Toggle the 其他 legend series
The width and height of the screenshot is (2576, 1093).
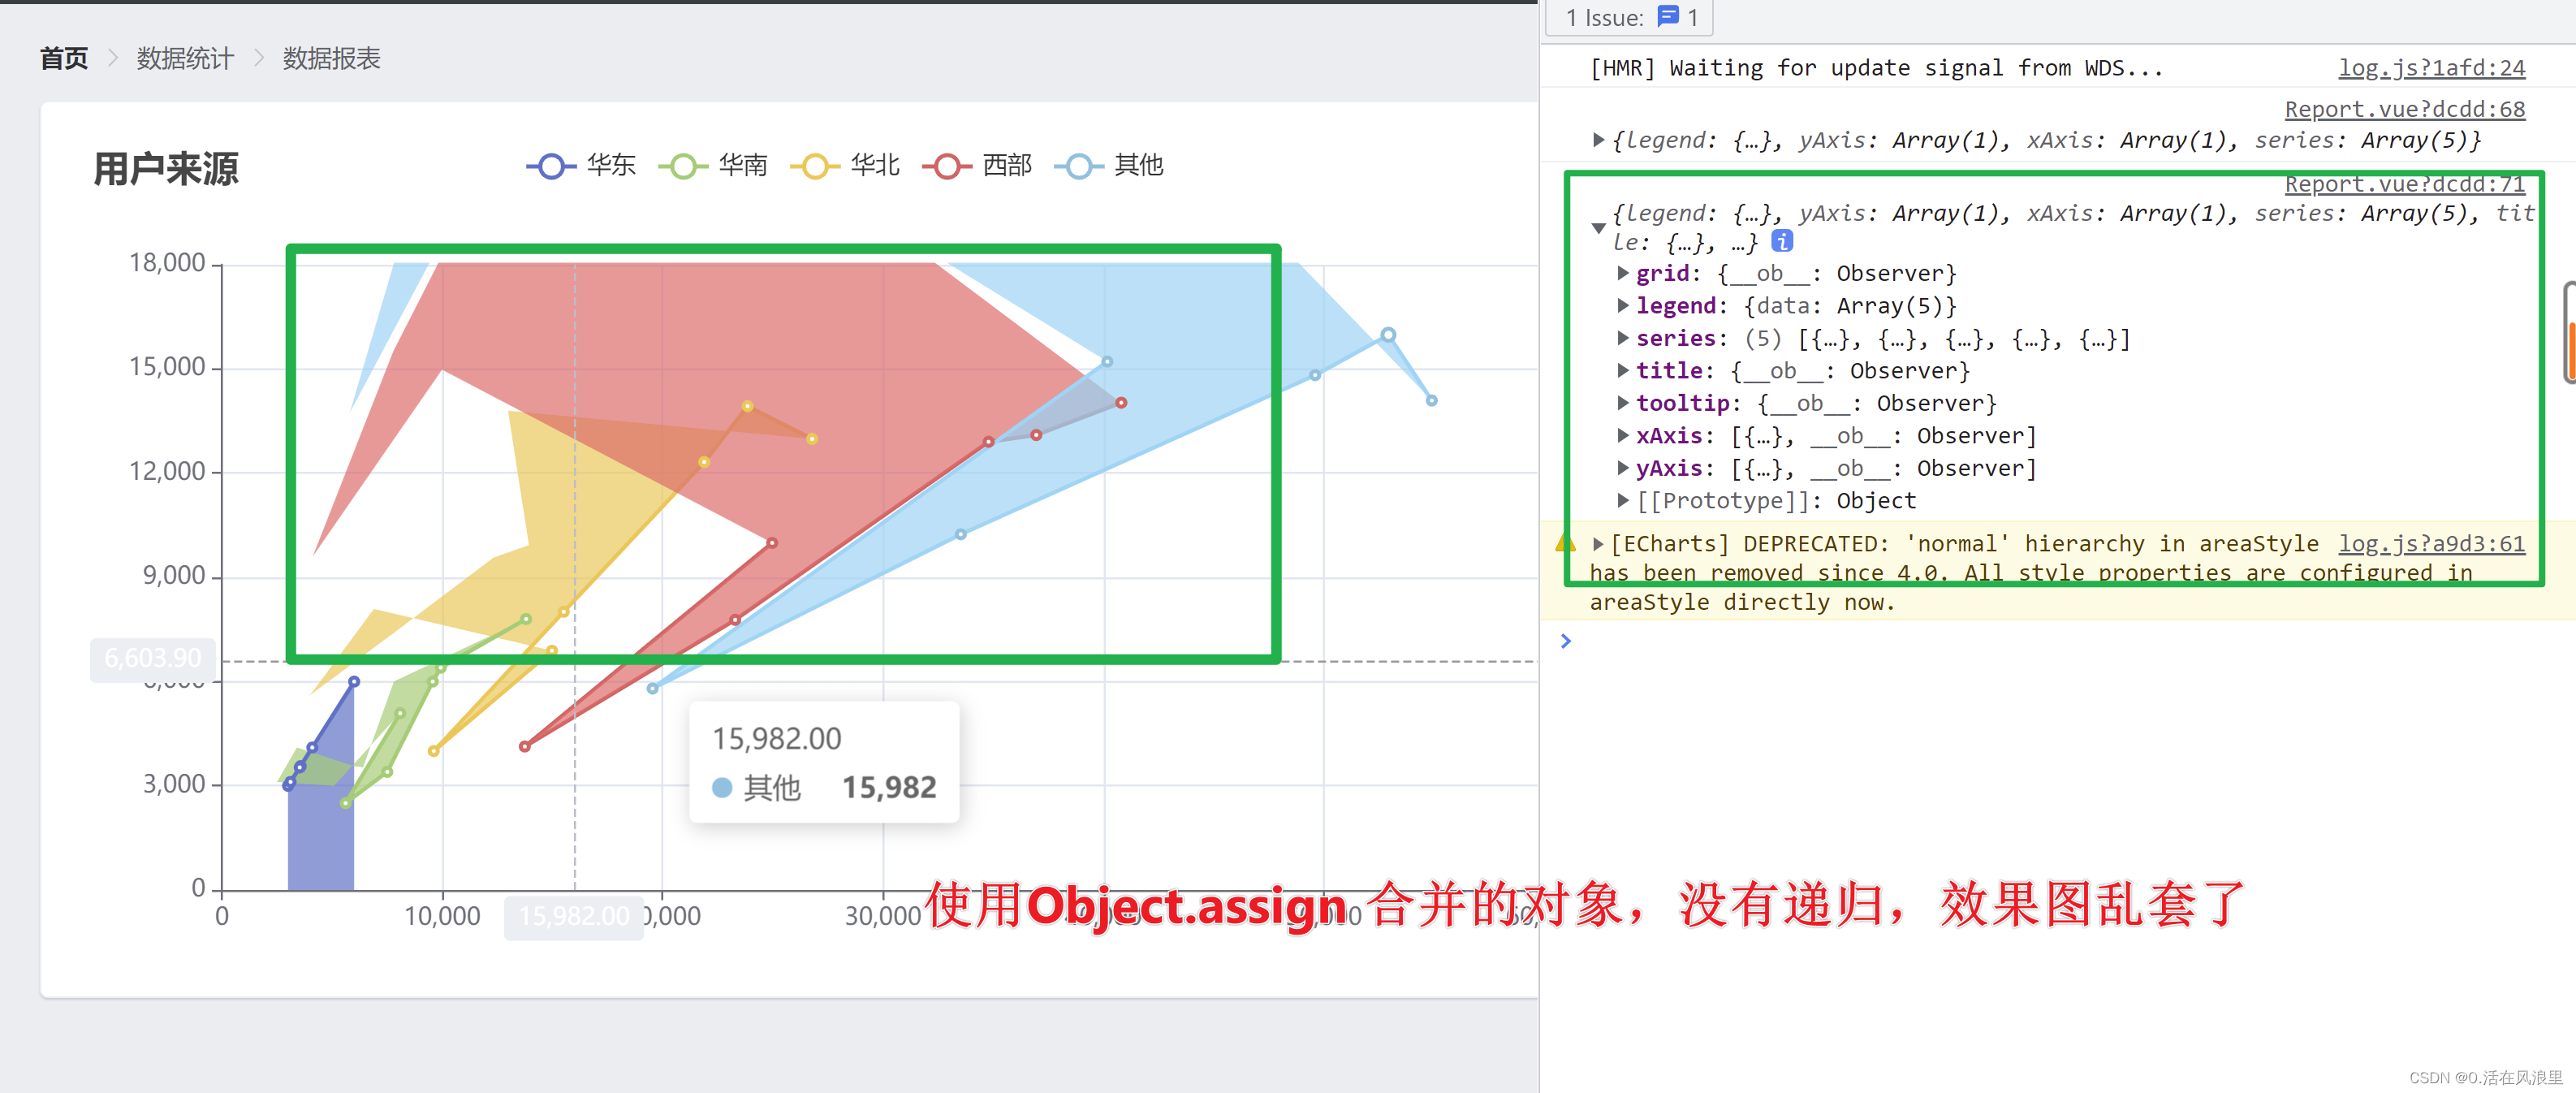(x=1109, y=165)
